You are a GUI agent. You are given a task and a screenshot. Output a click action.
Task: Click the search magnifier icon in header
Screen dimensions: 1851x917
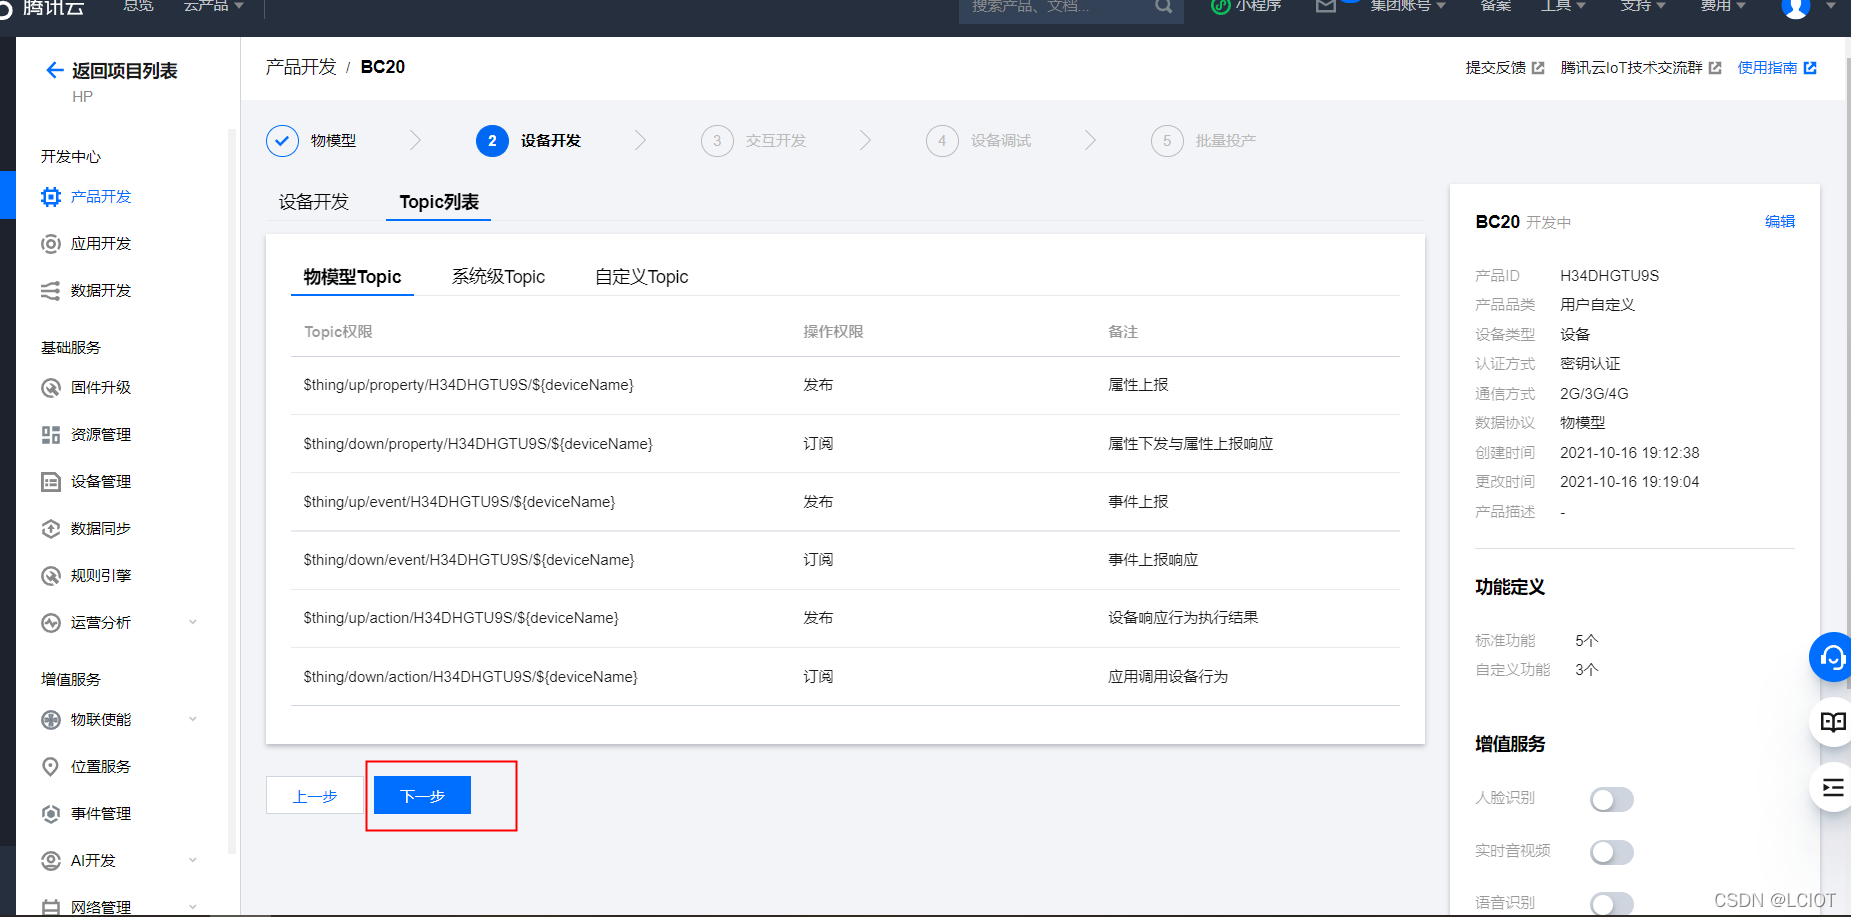pos(1163,6)
